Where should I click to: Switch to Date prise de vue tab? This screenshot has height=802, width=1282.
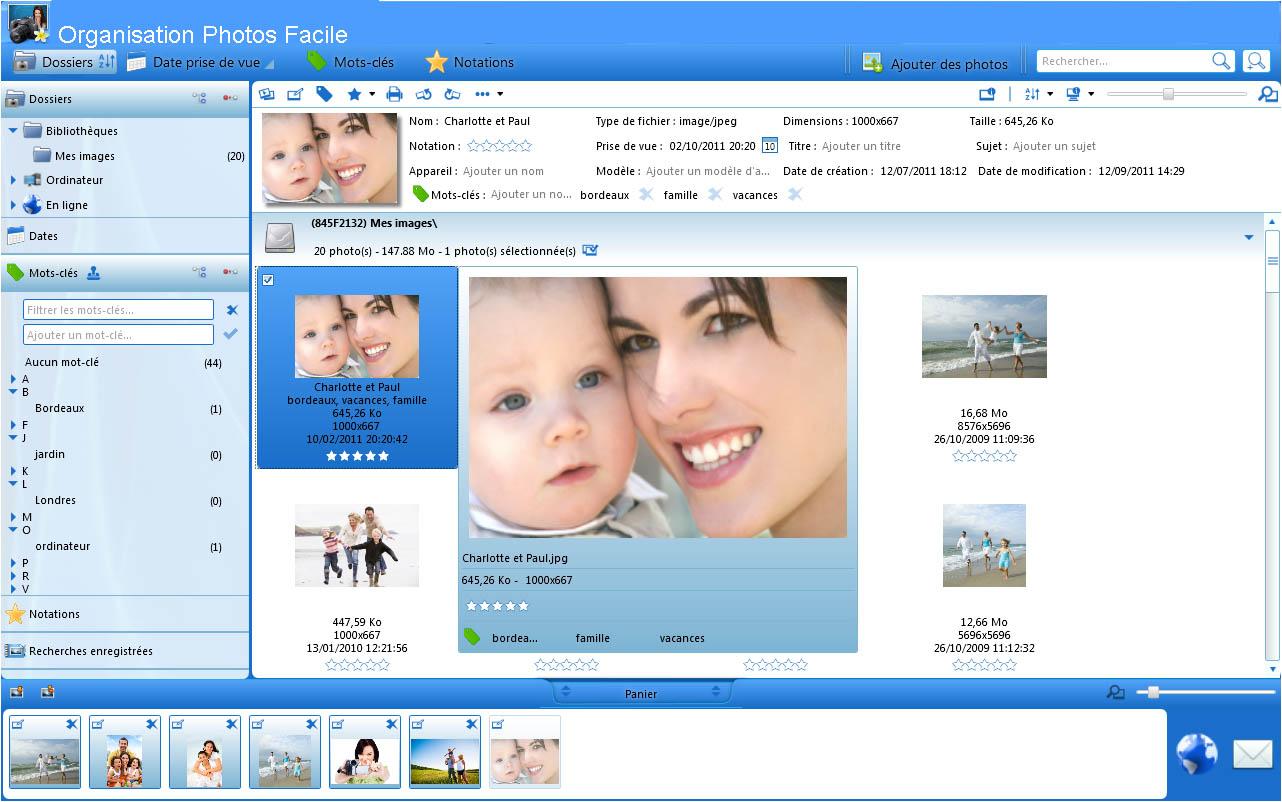tap(200, 62)
